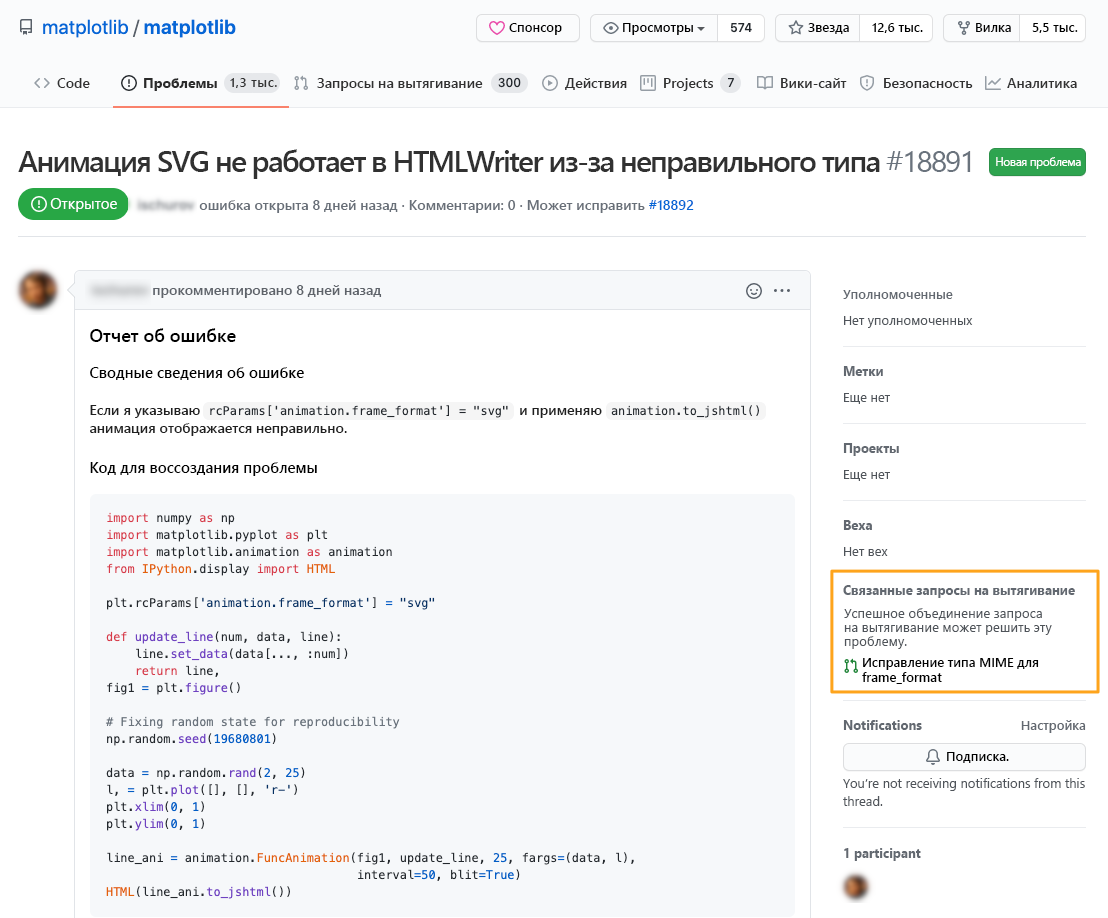
Task: Click the repository book icon next to matplotlib
Action: pyautogui.click(x=27, y=27)
